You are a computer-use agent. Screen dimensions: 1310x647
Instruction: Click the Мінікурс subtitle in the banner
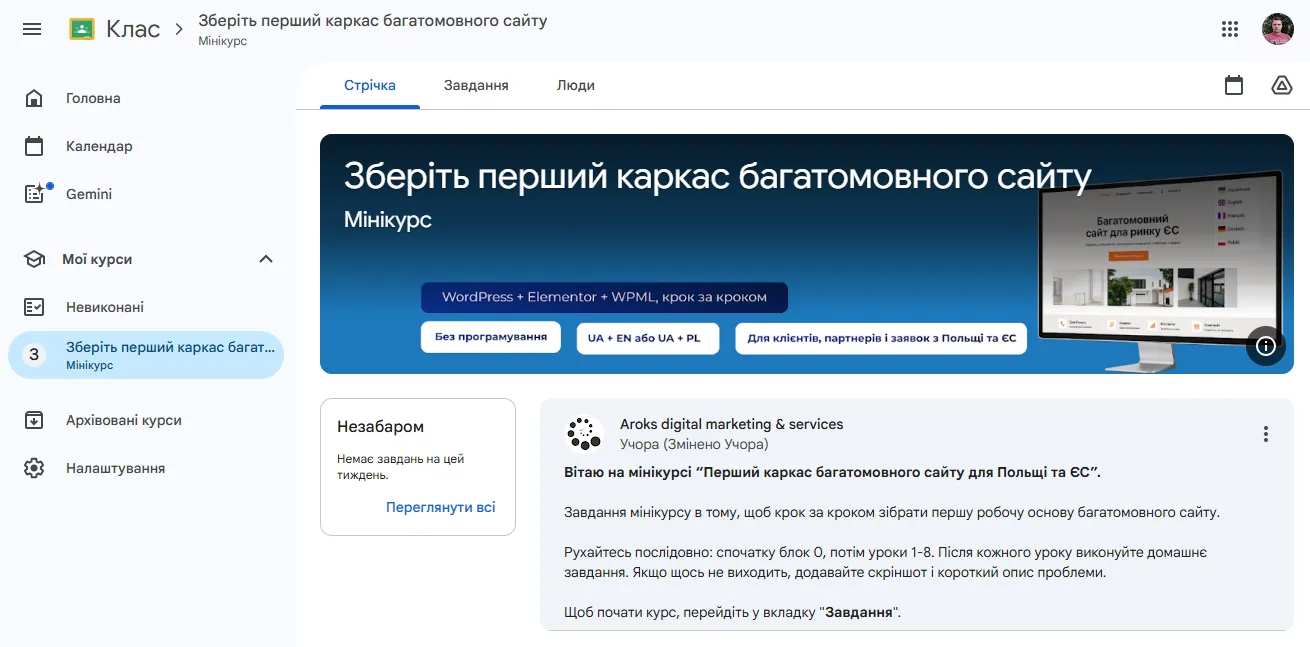pos(388,219)
